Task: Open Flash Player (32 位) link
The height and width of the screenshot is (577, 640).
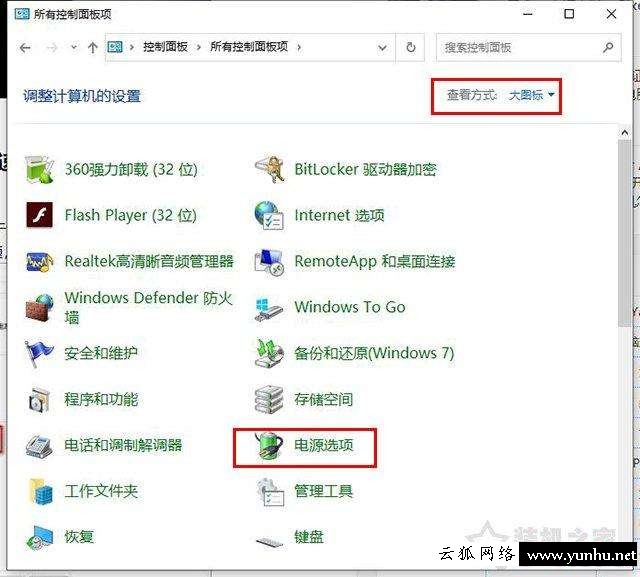Action: tap(131, 215)
